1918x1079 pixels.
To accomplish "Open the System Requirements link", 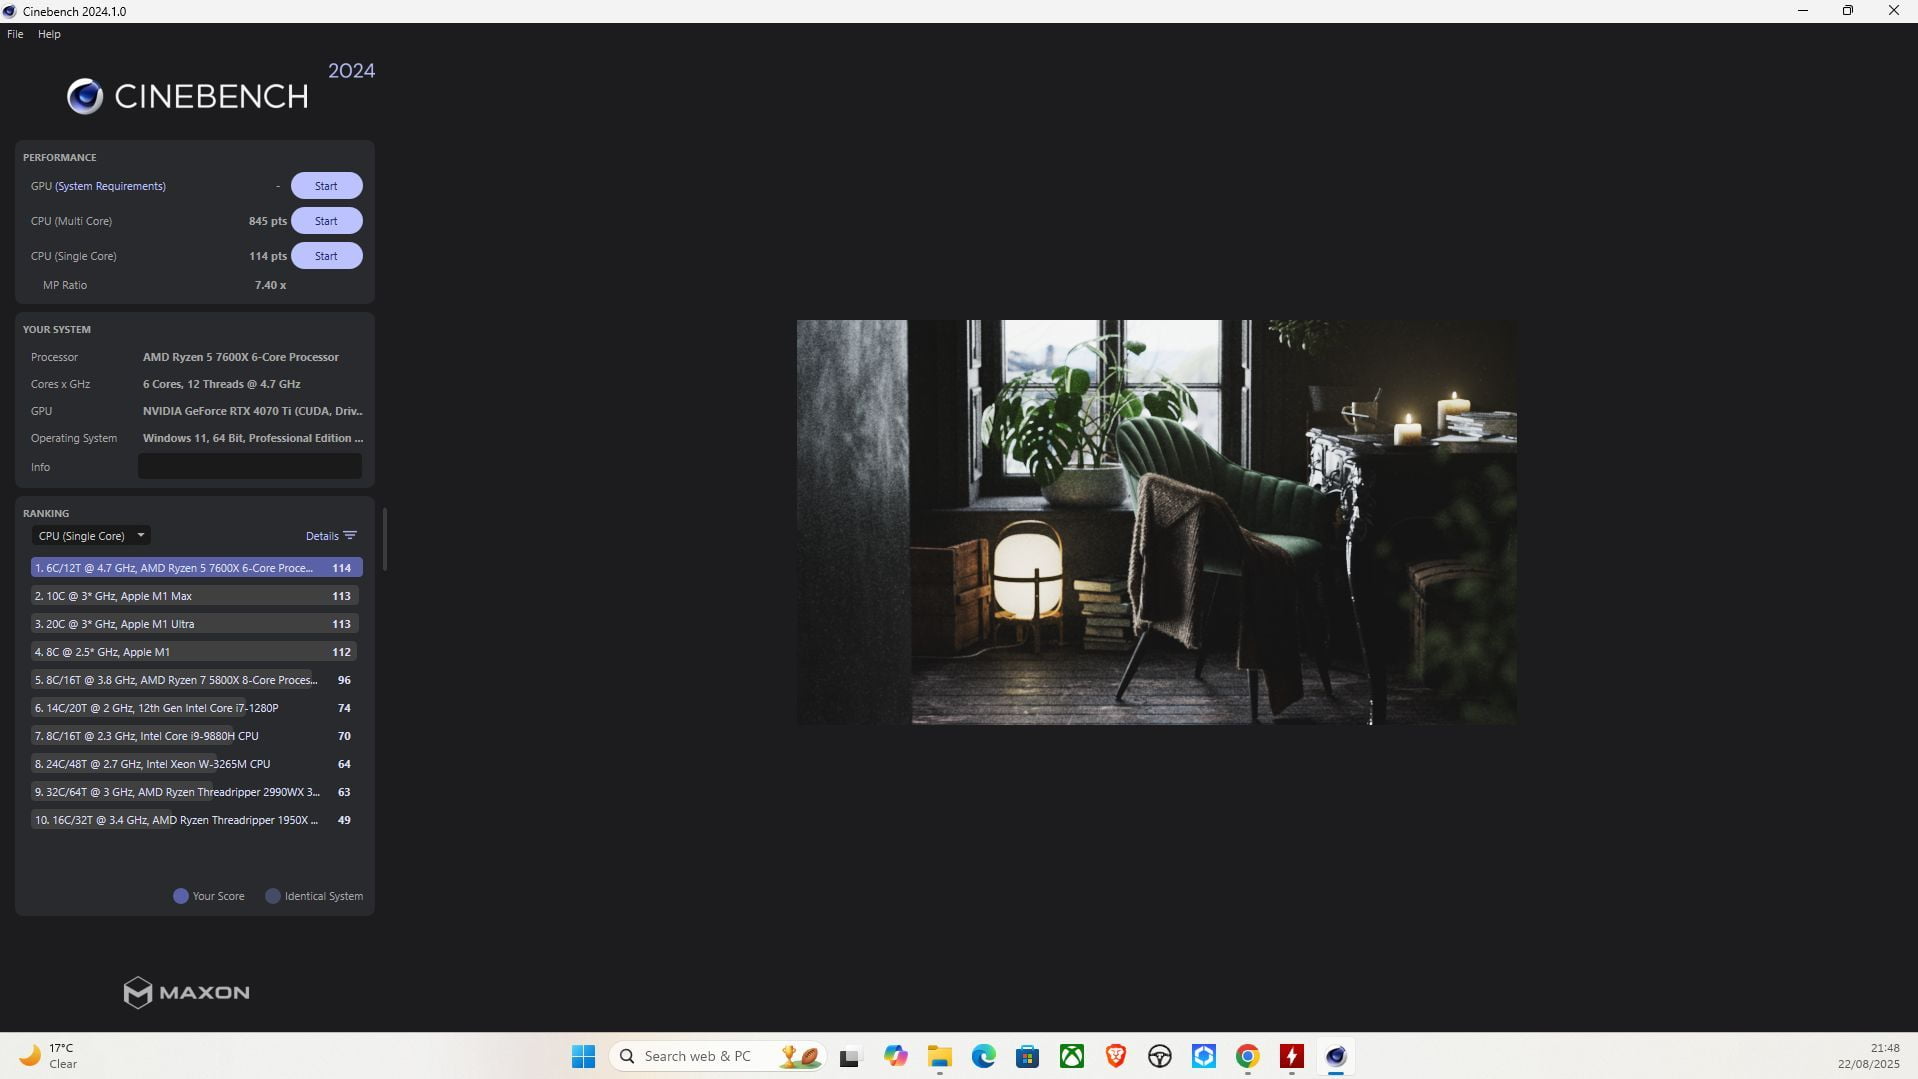I will pyautogui.click(x=110, y=186).
